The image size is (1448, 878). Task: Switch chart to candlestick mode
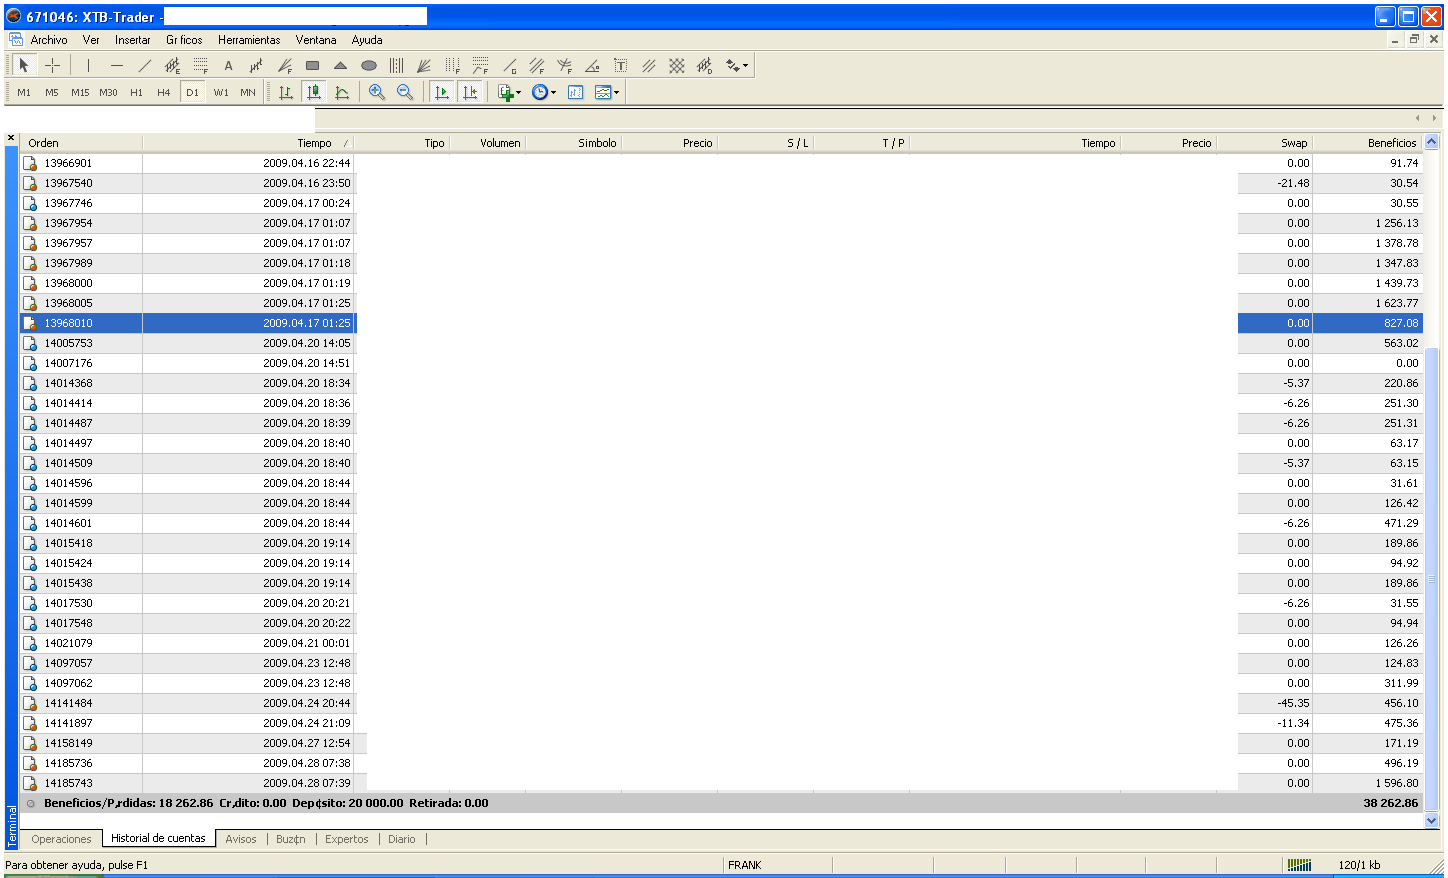tap(314, 92)
